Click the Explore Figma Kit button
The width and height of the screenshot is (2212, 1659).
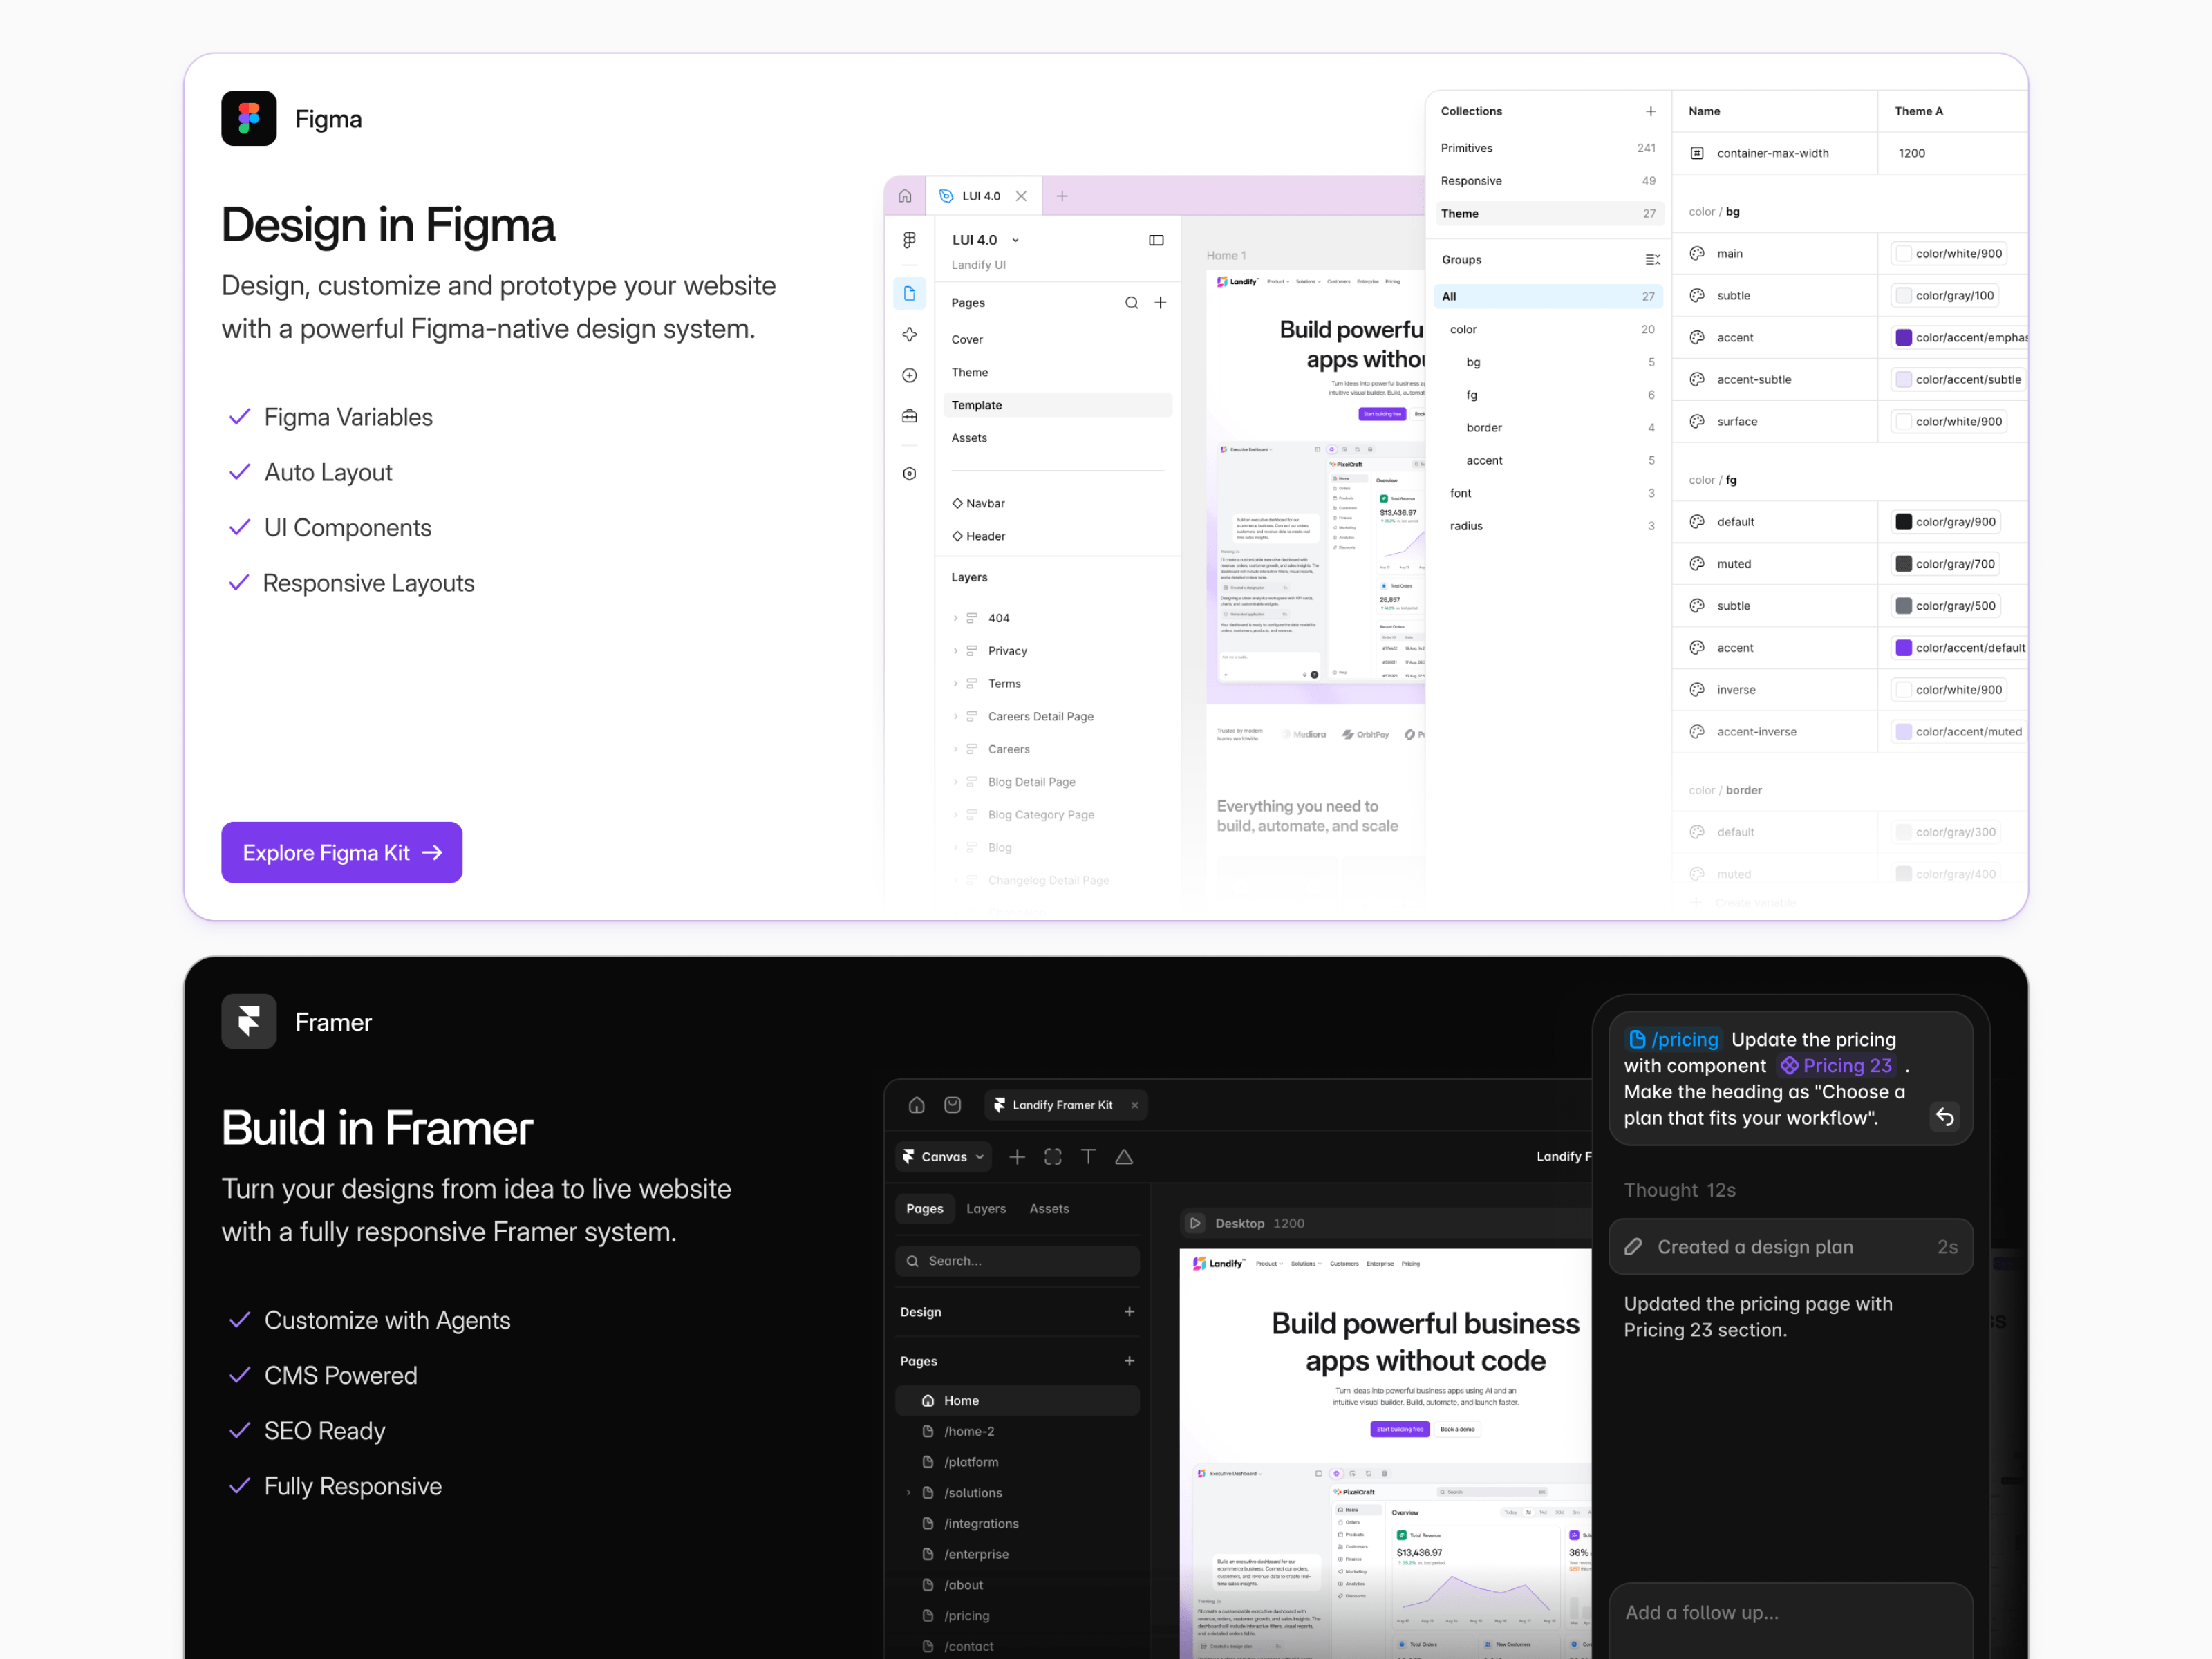click(x=342, y=852)
